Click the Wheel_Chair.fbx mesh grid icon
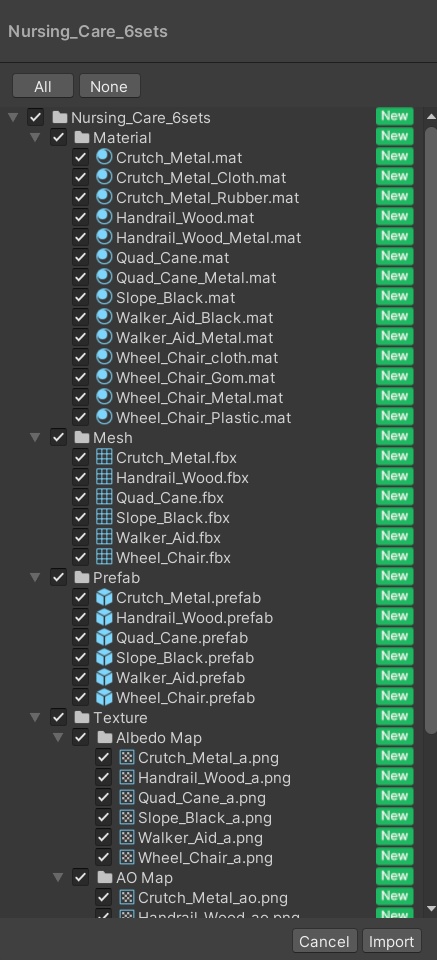Screen dimensions: 437x960 105,557
